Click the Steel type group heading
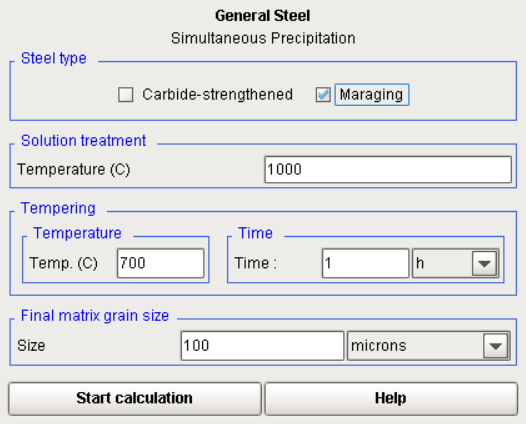The height and width of the screenshot is (424, 526). click(54, 58)
